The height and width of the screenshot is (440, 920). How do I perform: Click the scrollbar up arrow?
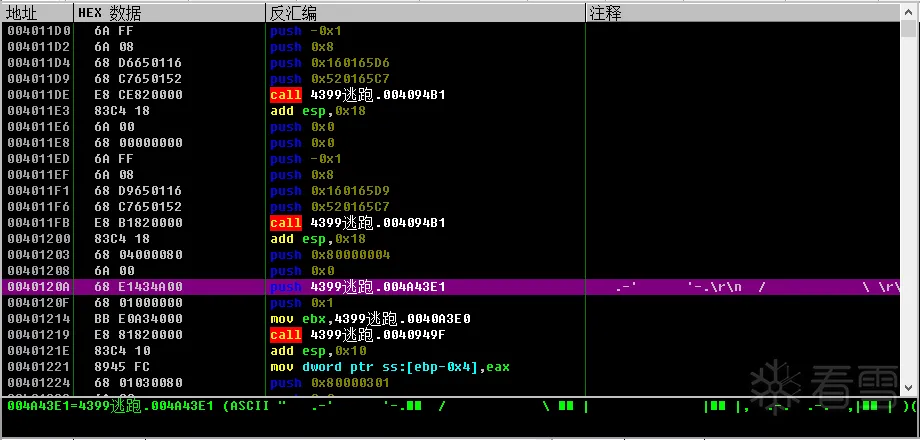tap(908, 13)
